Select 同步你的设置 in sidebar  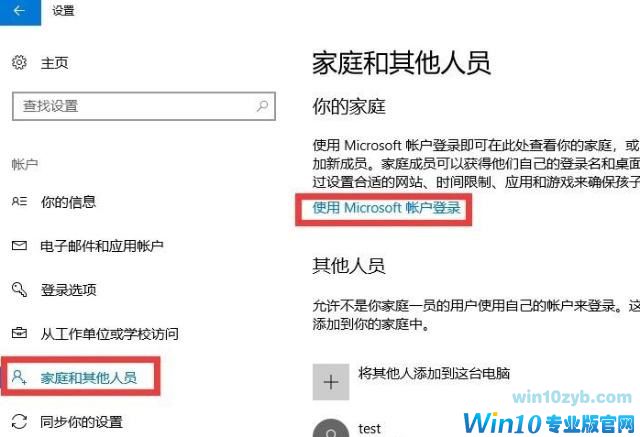coord(82,422)
